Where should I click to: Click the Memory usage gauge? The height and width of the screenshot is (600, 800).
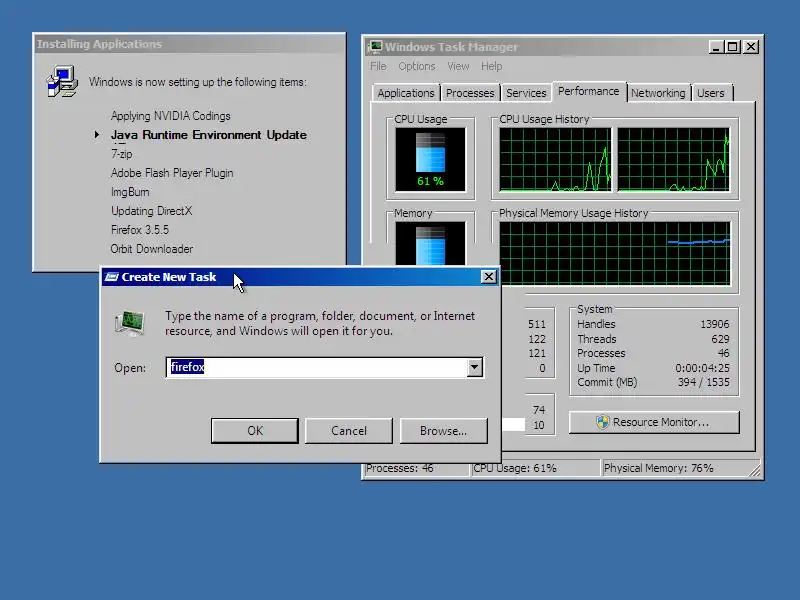click(x=430, y=243)
